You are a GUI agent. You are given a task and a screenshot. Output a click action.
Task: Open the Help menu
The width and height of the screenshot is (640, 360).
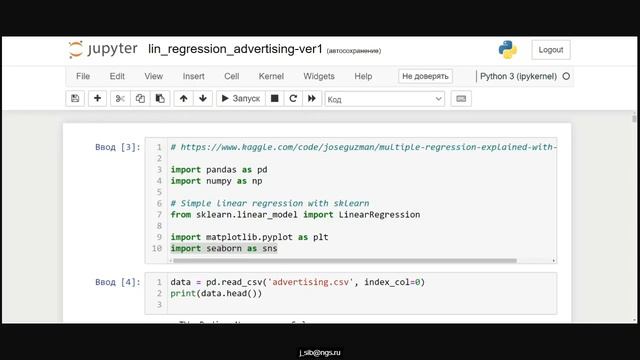363,76
